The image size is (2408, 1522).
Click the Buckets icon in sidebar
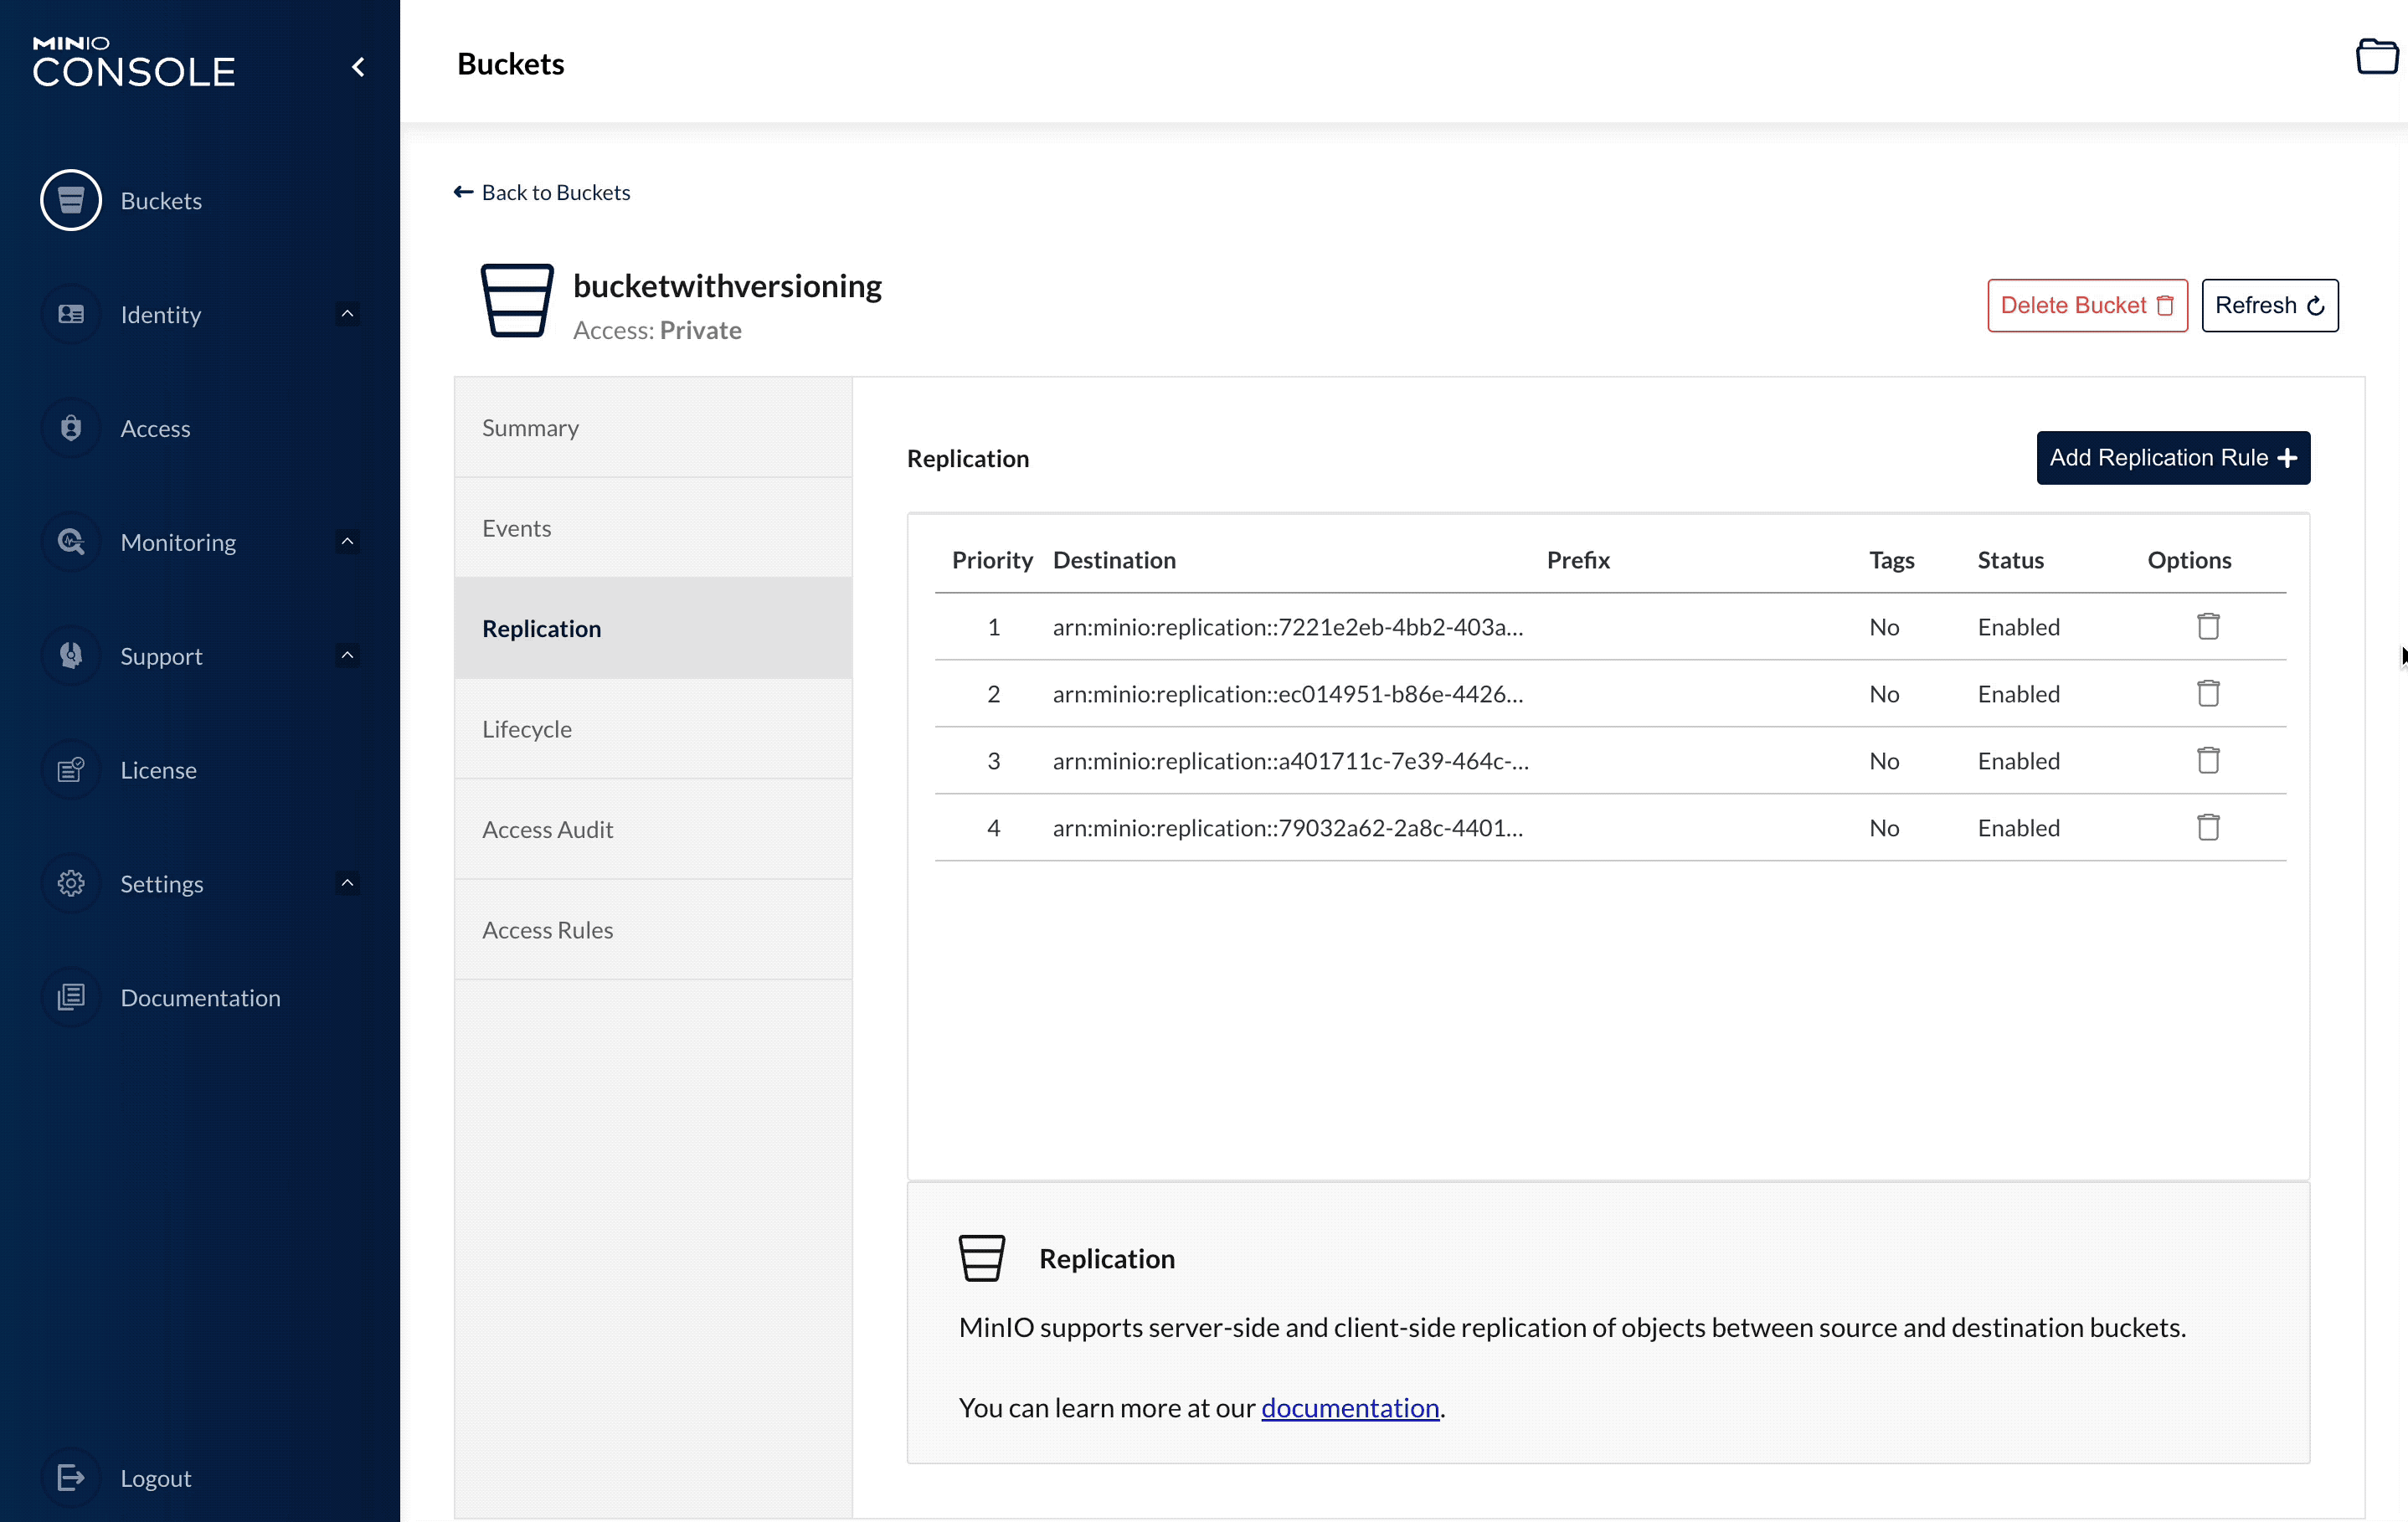(70, 200)
